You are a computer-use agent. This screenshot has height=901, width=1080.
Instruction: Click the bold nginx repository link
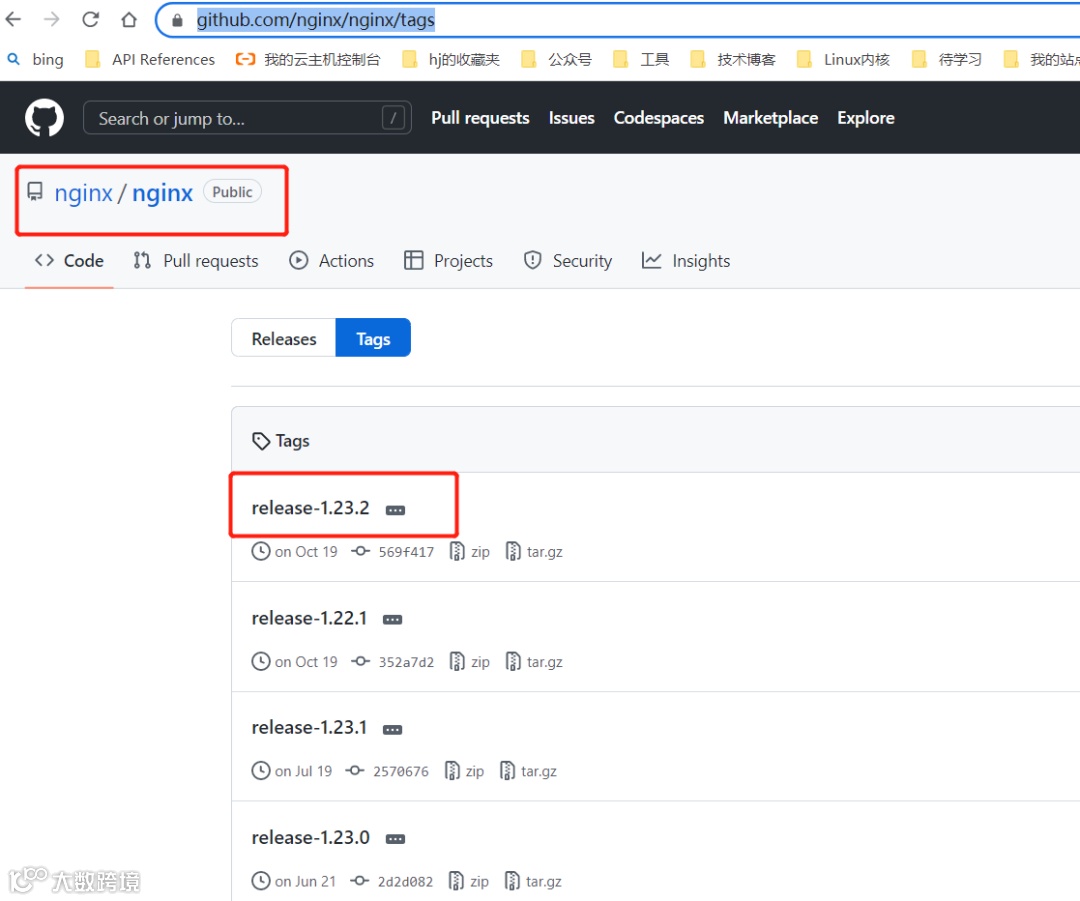coord(163,193)
